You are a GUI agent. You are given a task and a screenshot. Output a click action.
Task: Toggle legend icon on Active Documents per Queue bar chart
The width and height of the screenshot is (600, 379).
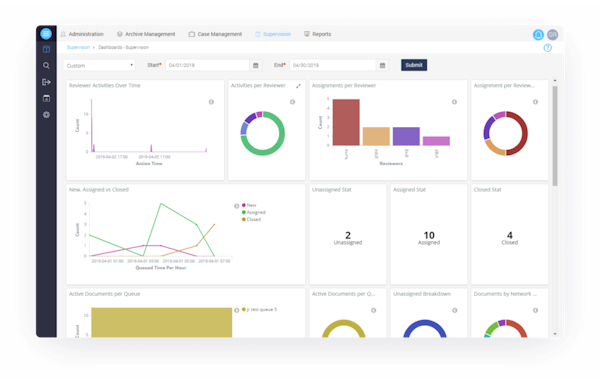click(x=236, y=310)
